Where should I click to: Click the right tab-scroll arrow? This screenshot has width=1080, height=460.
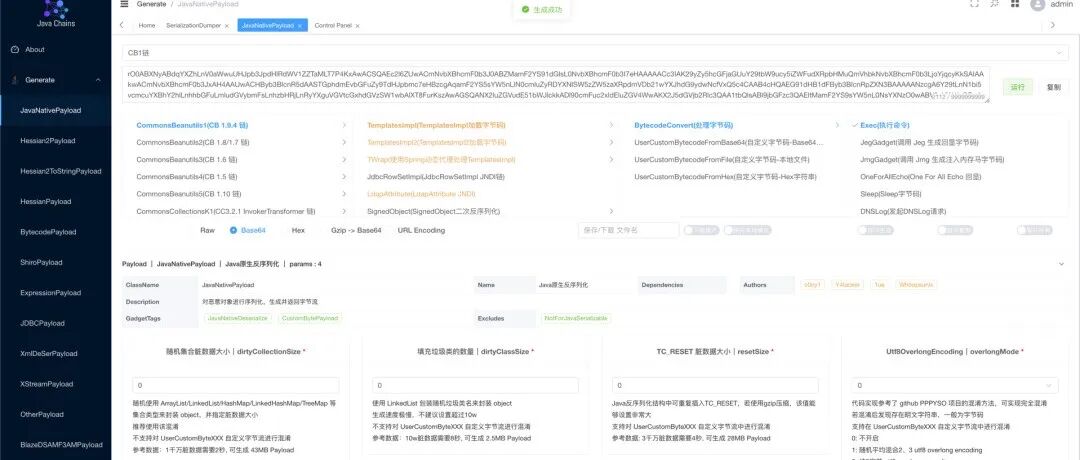pyautogui.click(x=1052, y=25)
